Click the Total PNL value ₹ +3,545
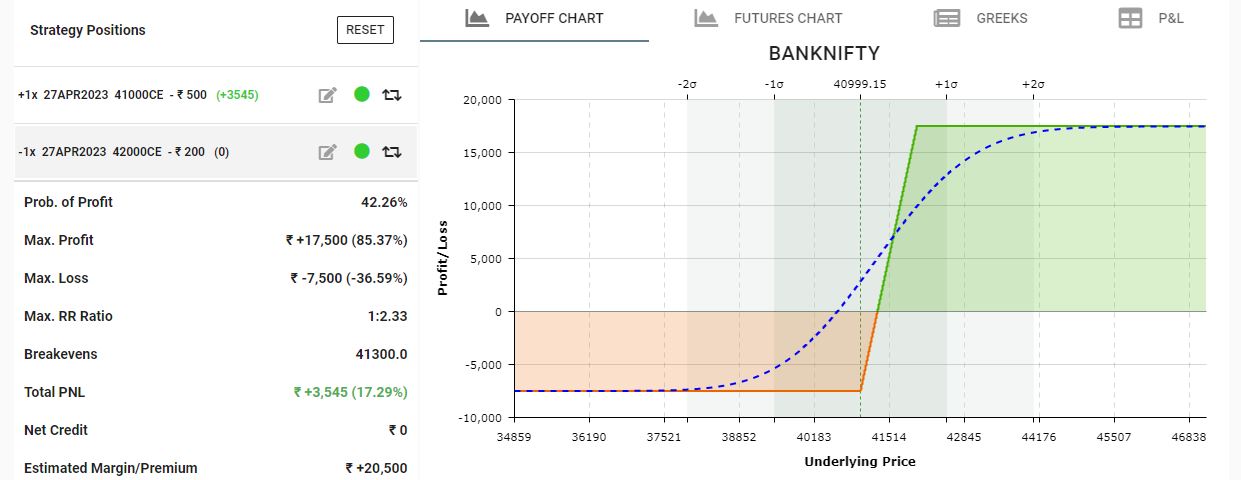The image size is (1241, 480). [x=350, y=392]
